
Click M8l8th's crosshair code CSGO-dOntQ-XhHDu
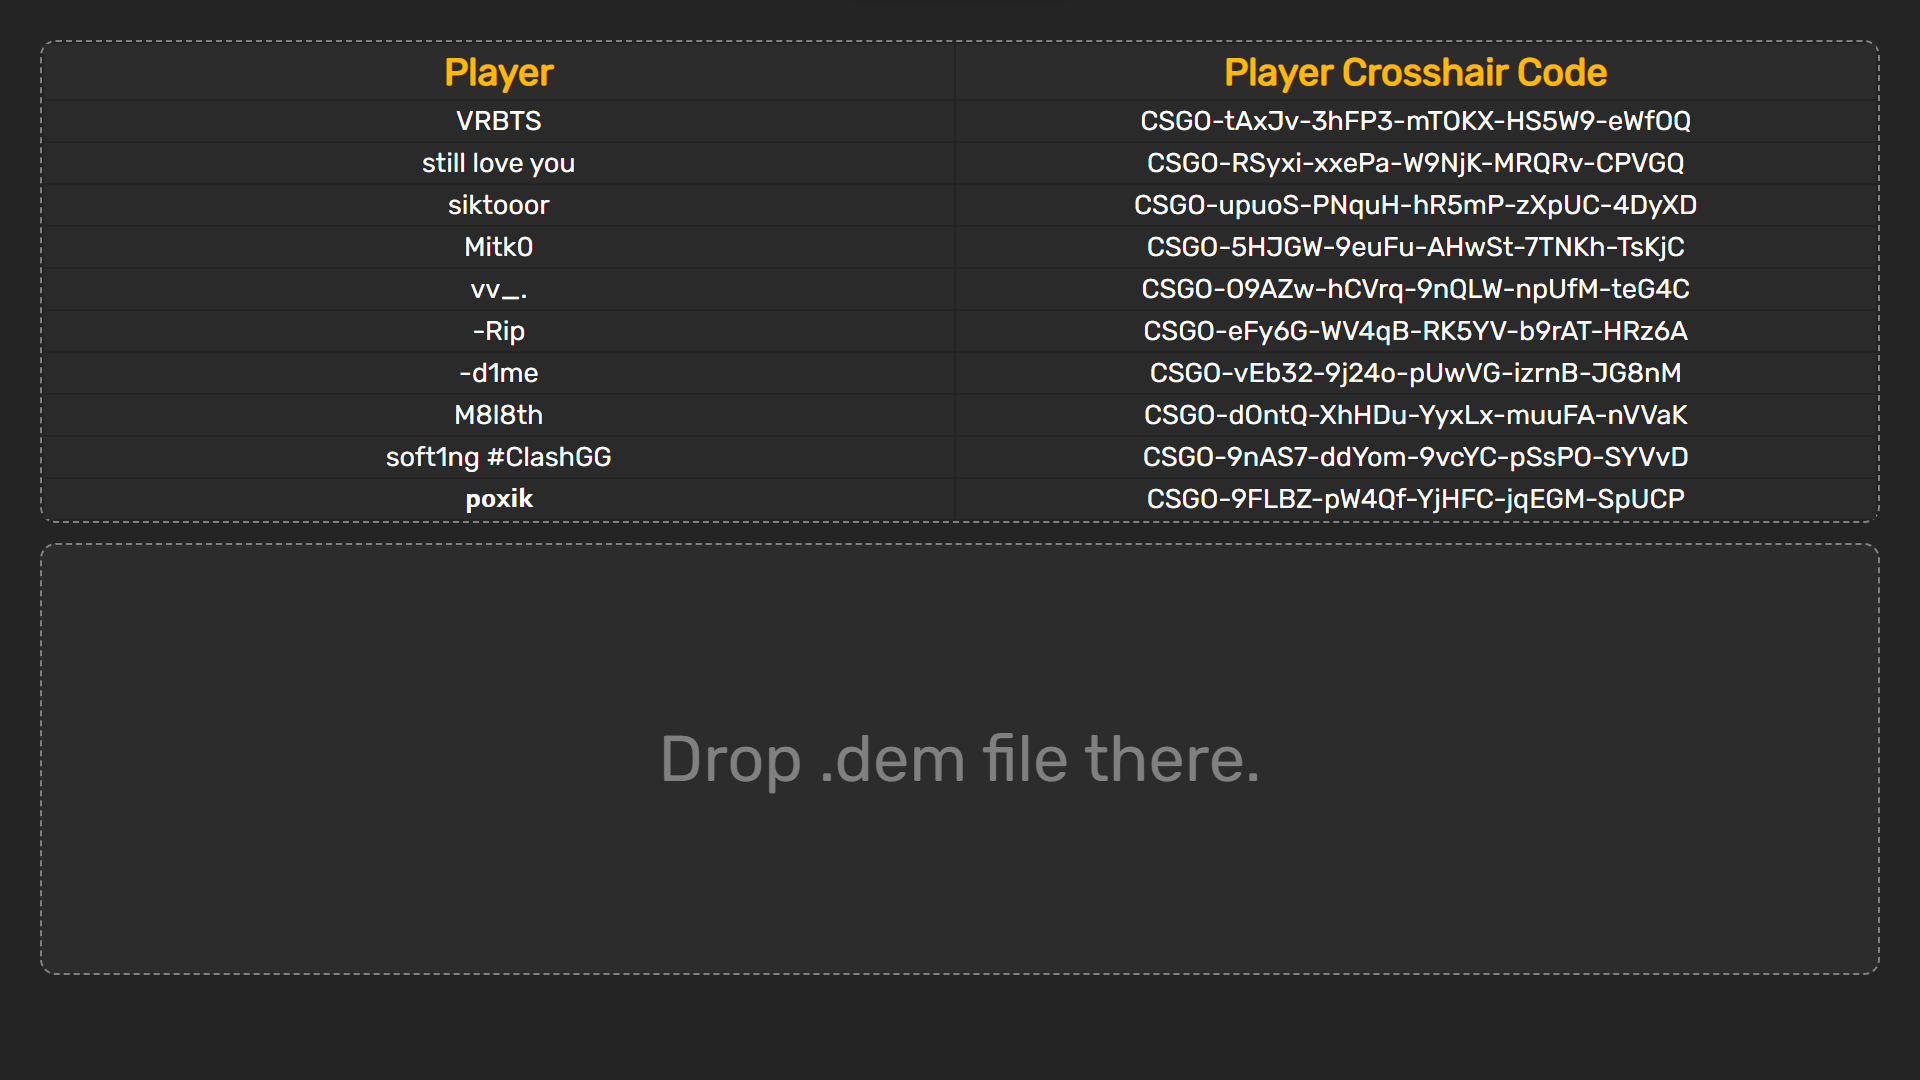[x=1415, y=415]
